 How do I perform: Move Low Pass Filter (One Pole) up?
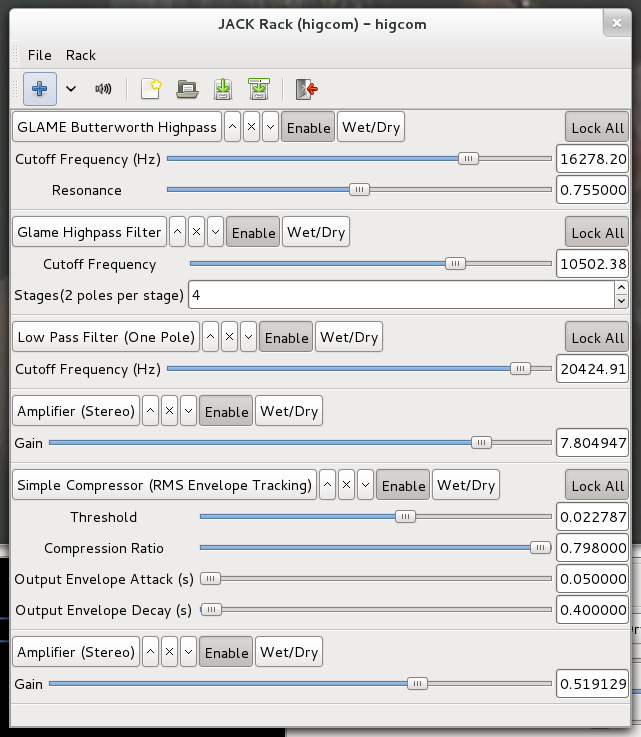211,337
